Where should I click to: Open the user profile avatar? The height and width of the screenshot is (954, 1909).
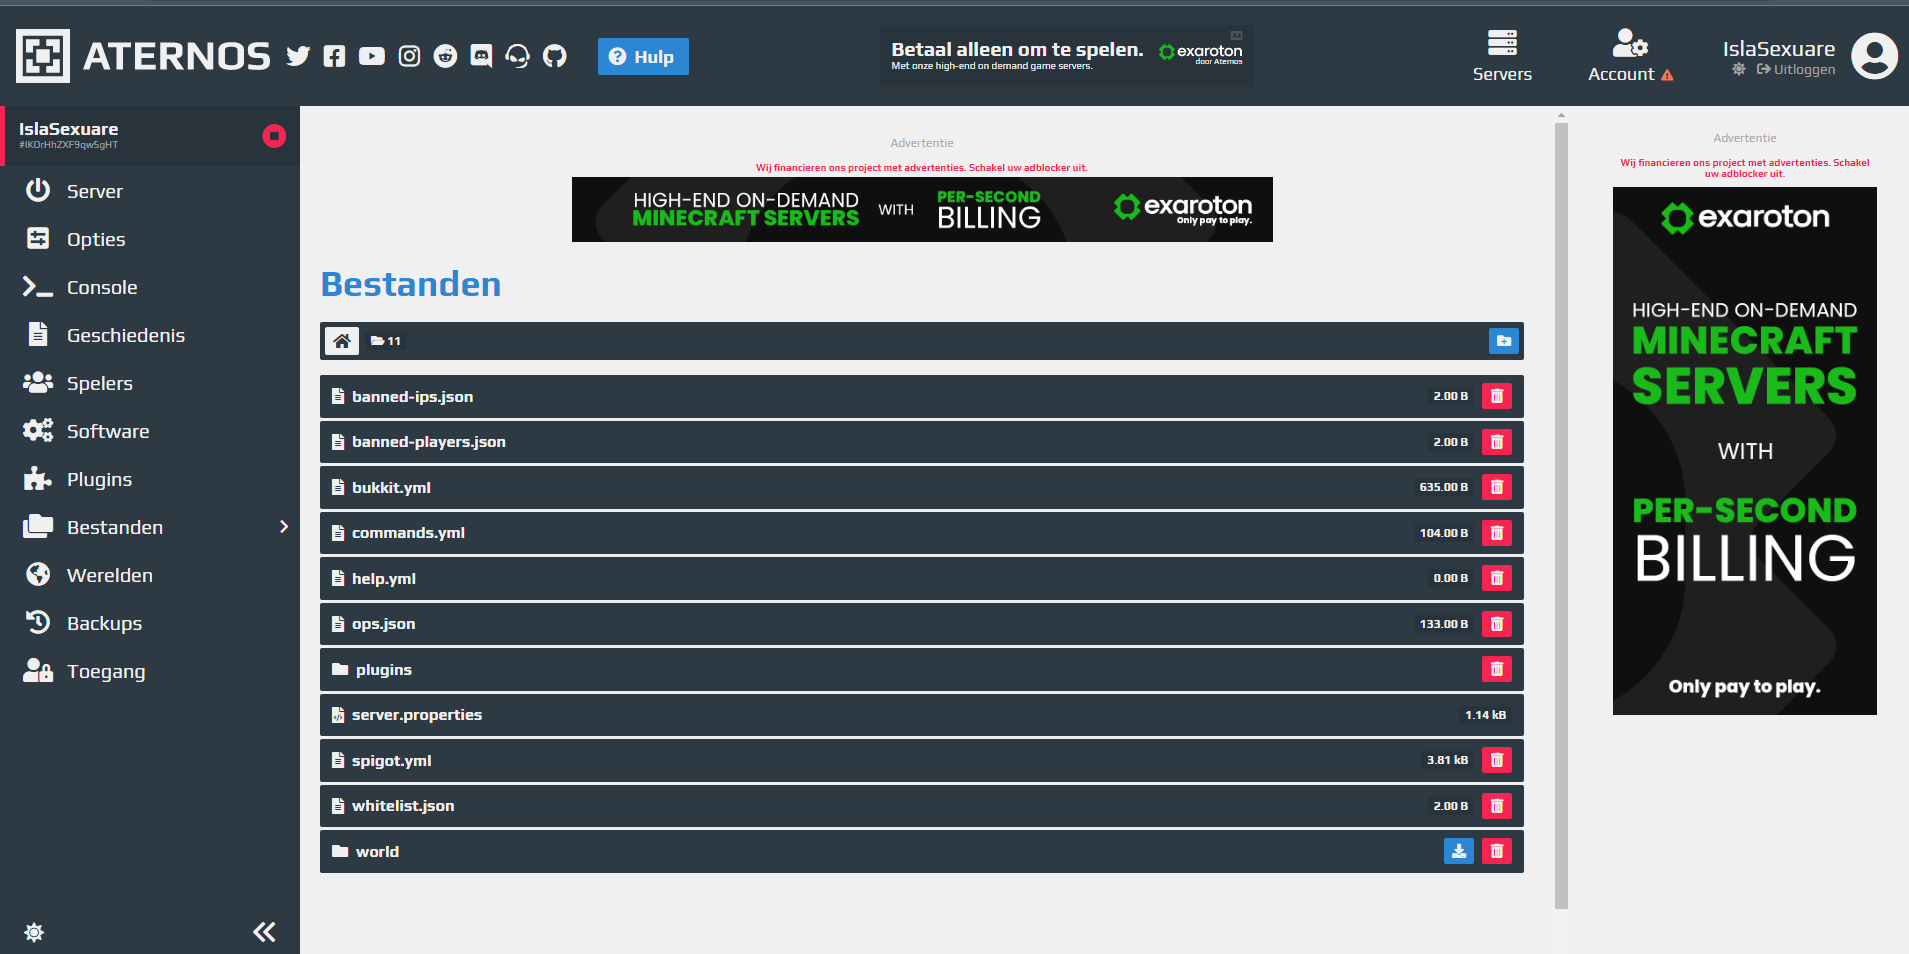tap(1874, 56)
